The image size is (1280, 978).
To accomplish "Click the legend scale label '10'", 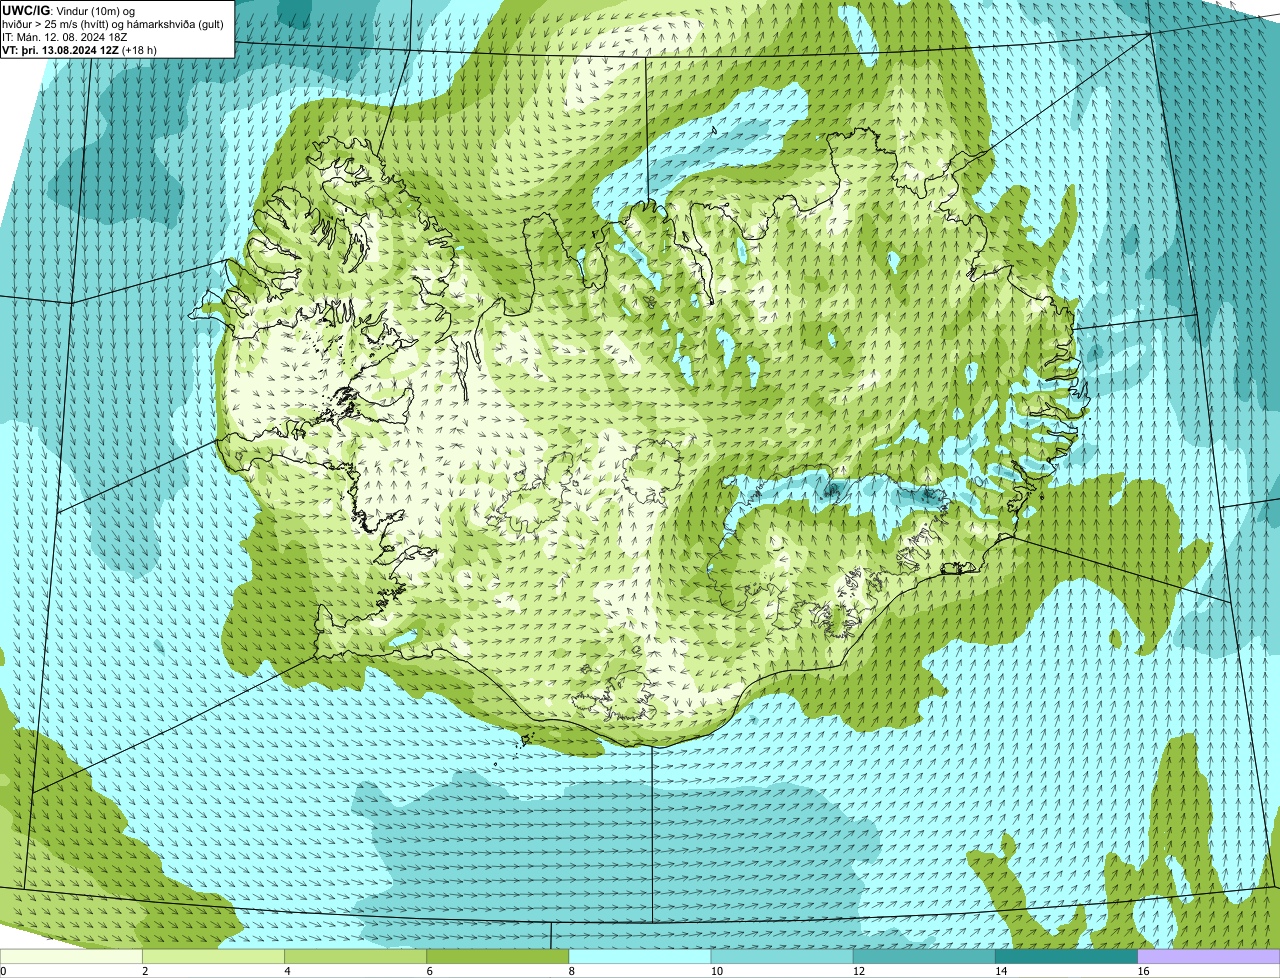I will pyautogui.click(x=717, y=971).
